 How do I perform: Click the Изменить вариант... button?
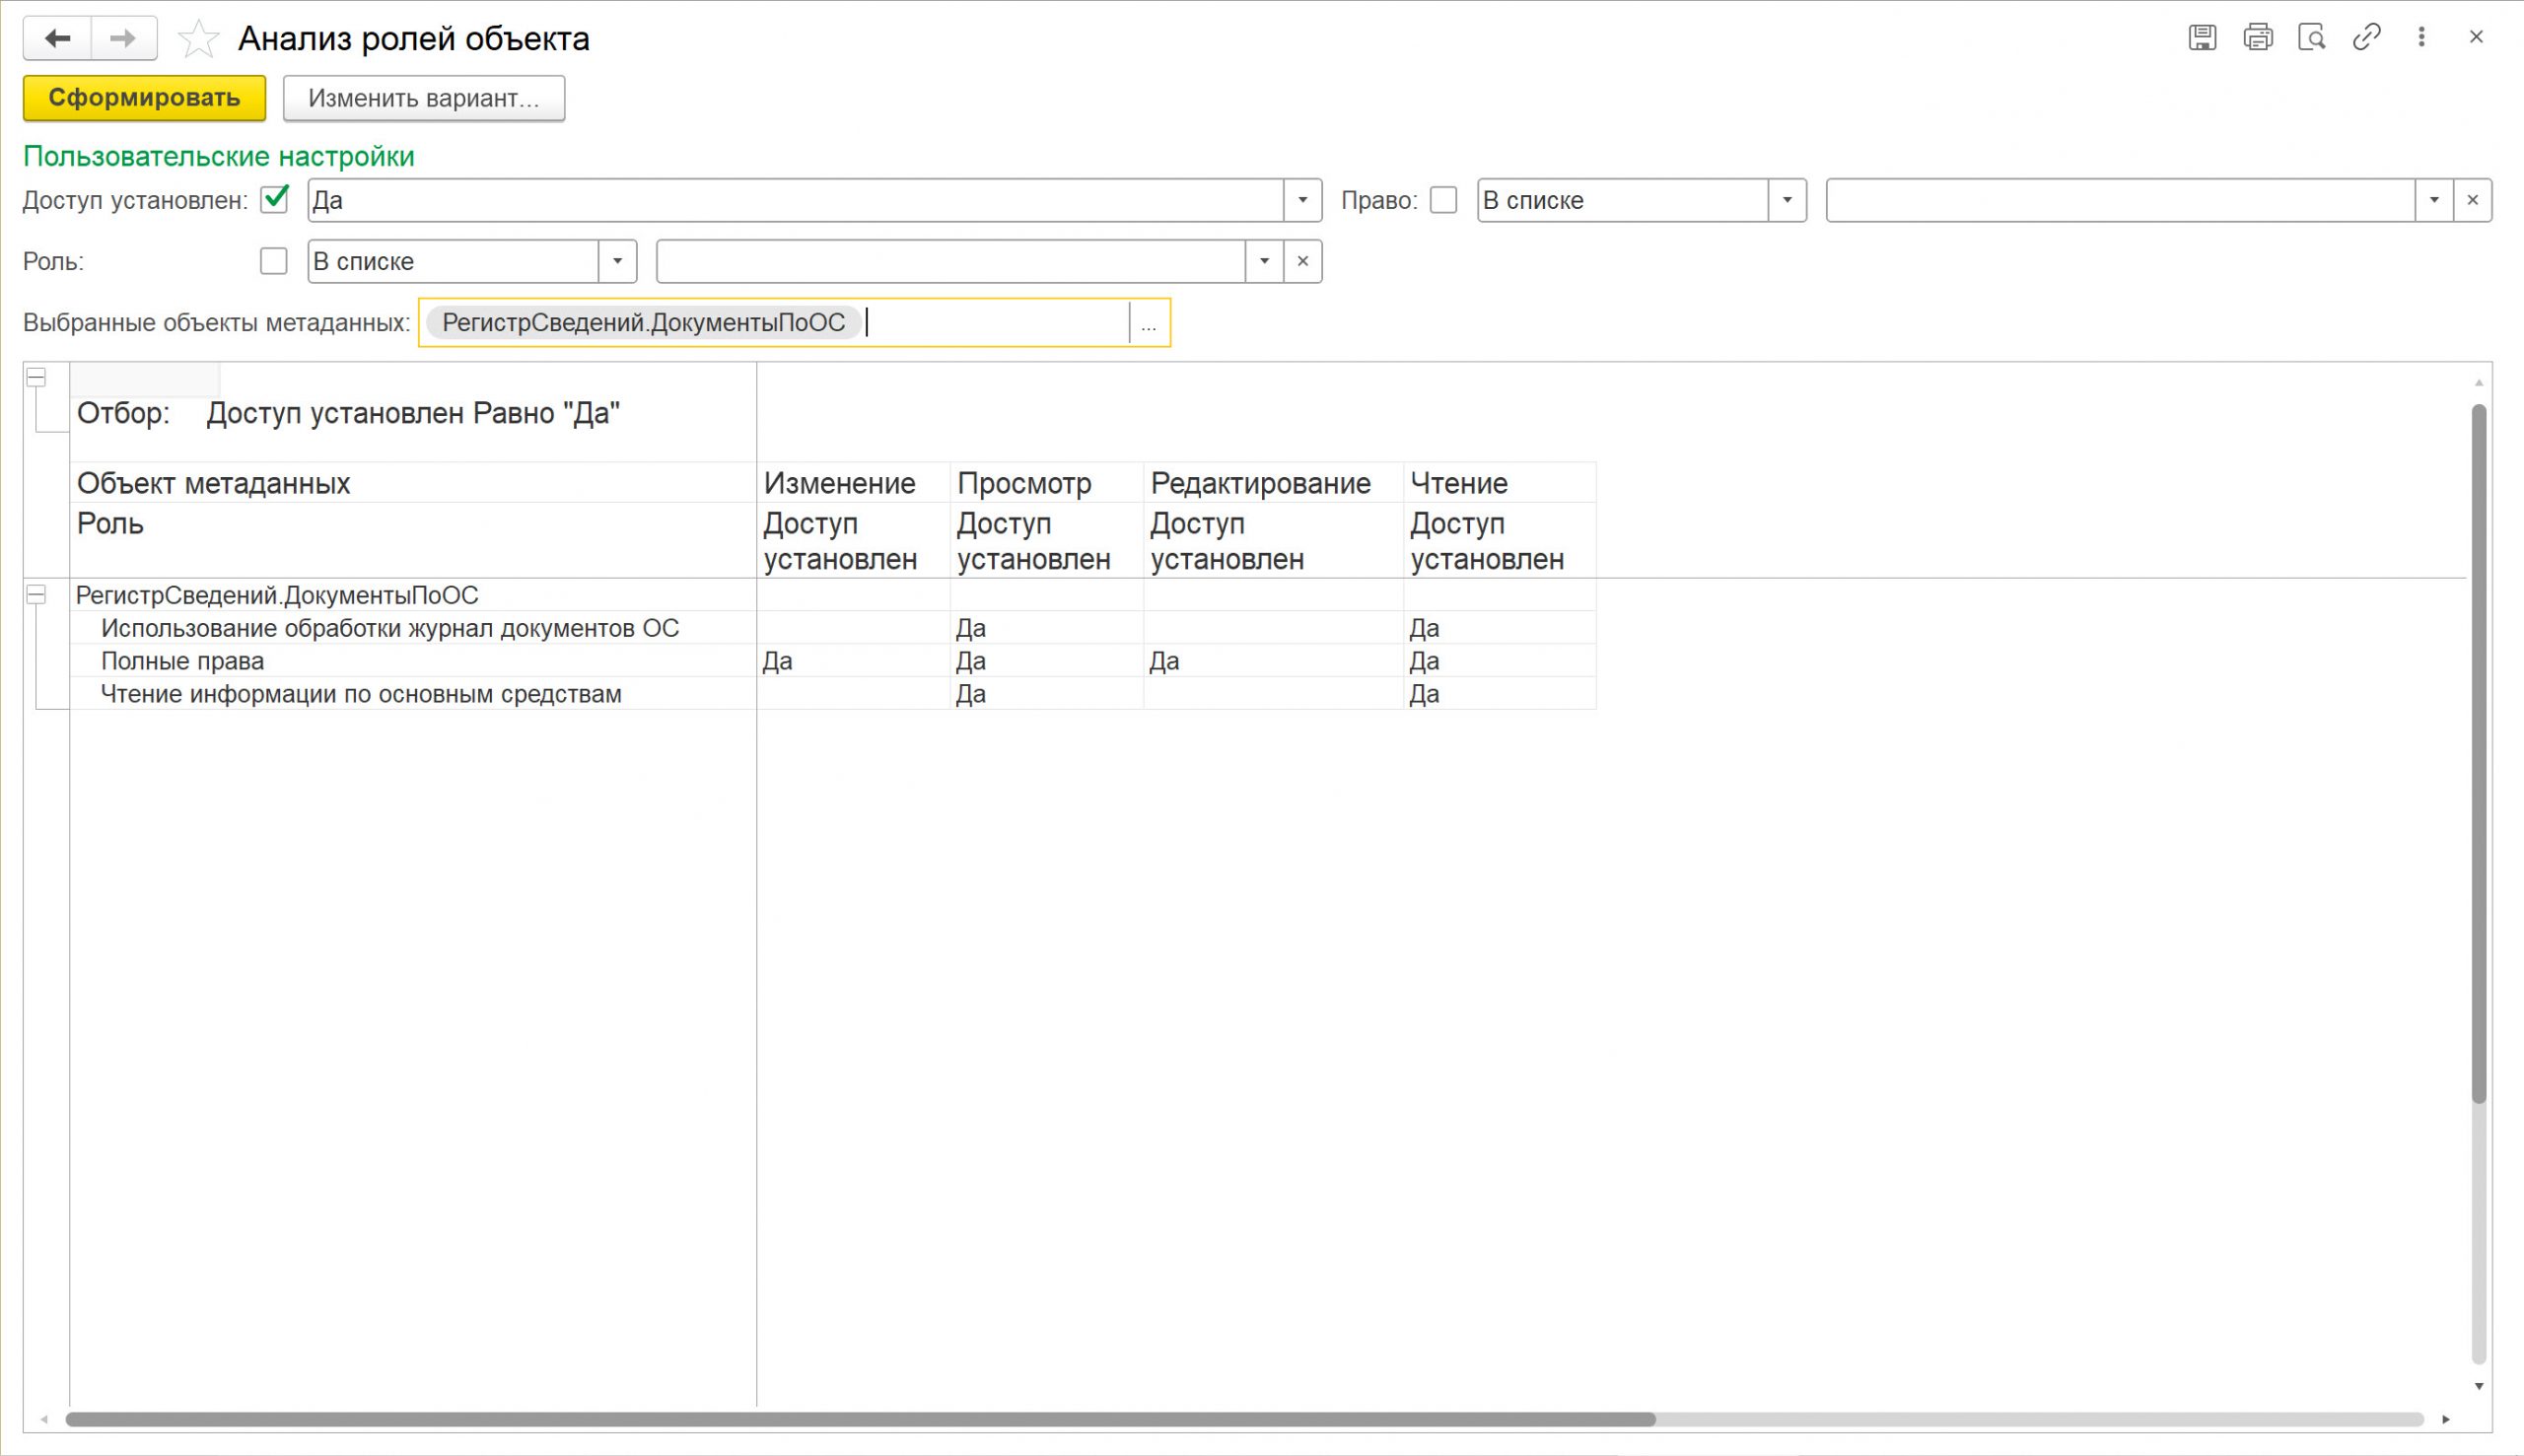coord(424,98)
